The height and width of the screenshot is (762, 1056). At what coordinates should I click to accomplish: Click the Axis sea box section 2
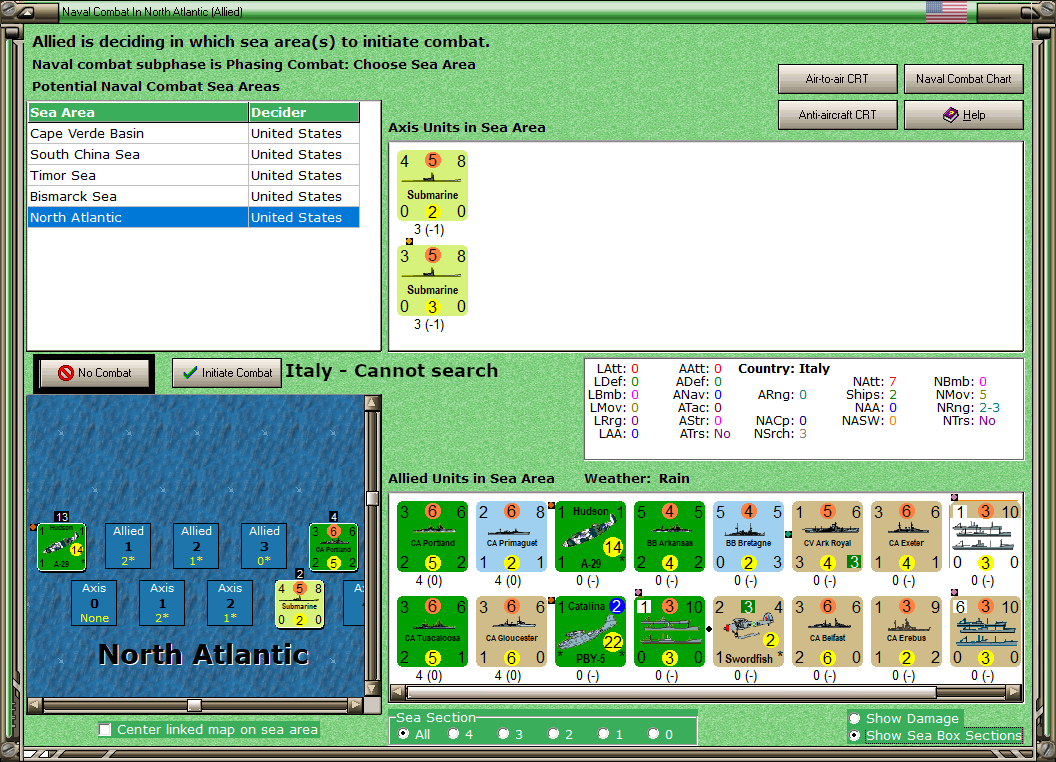pyautogui.click(x=230, y=603)
